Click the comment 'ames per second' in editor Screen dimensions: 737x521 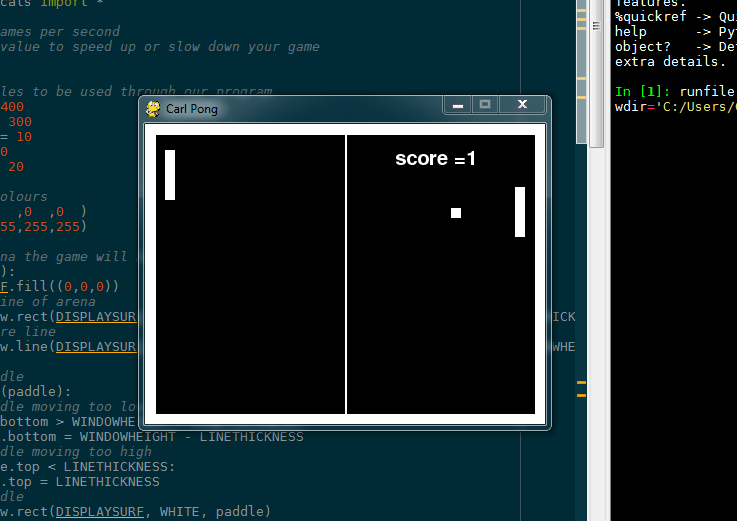(x=60, y=32)
